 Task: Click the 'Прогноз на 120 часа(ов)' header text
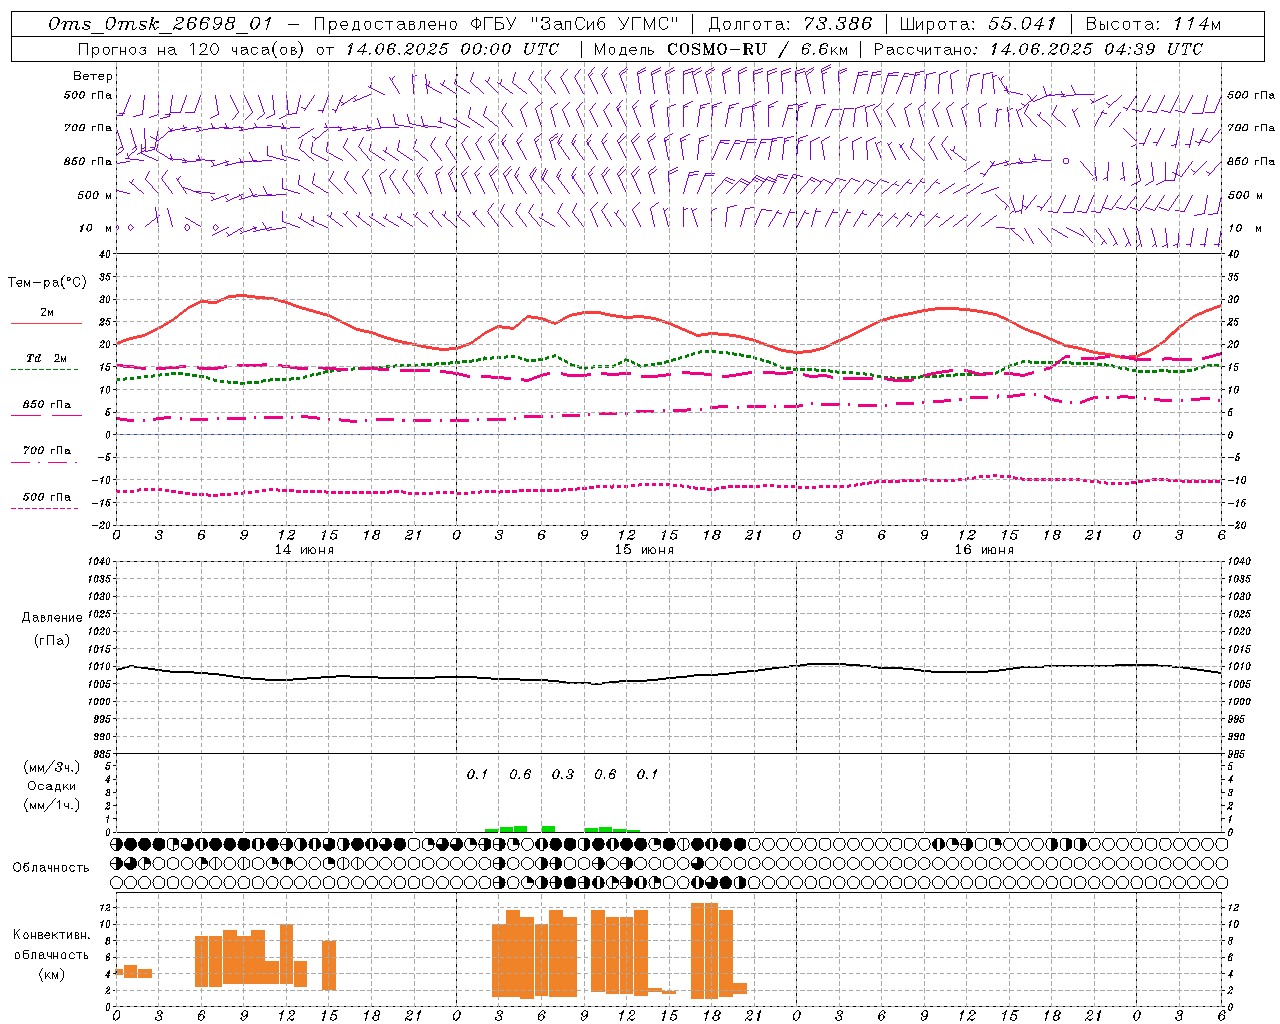click(x=192, y=49)
